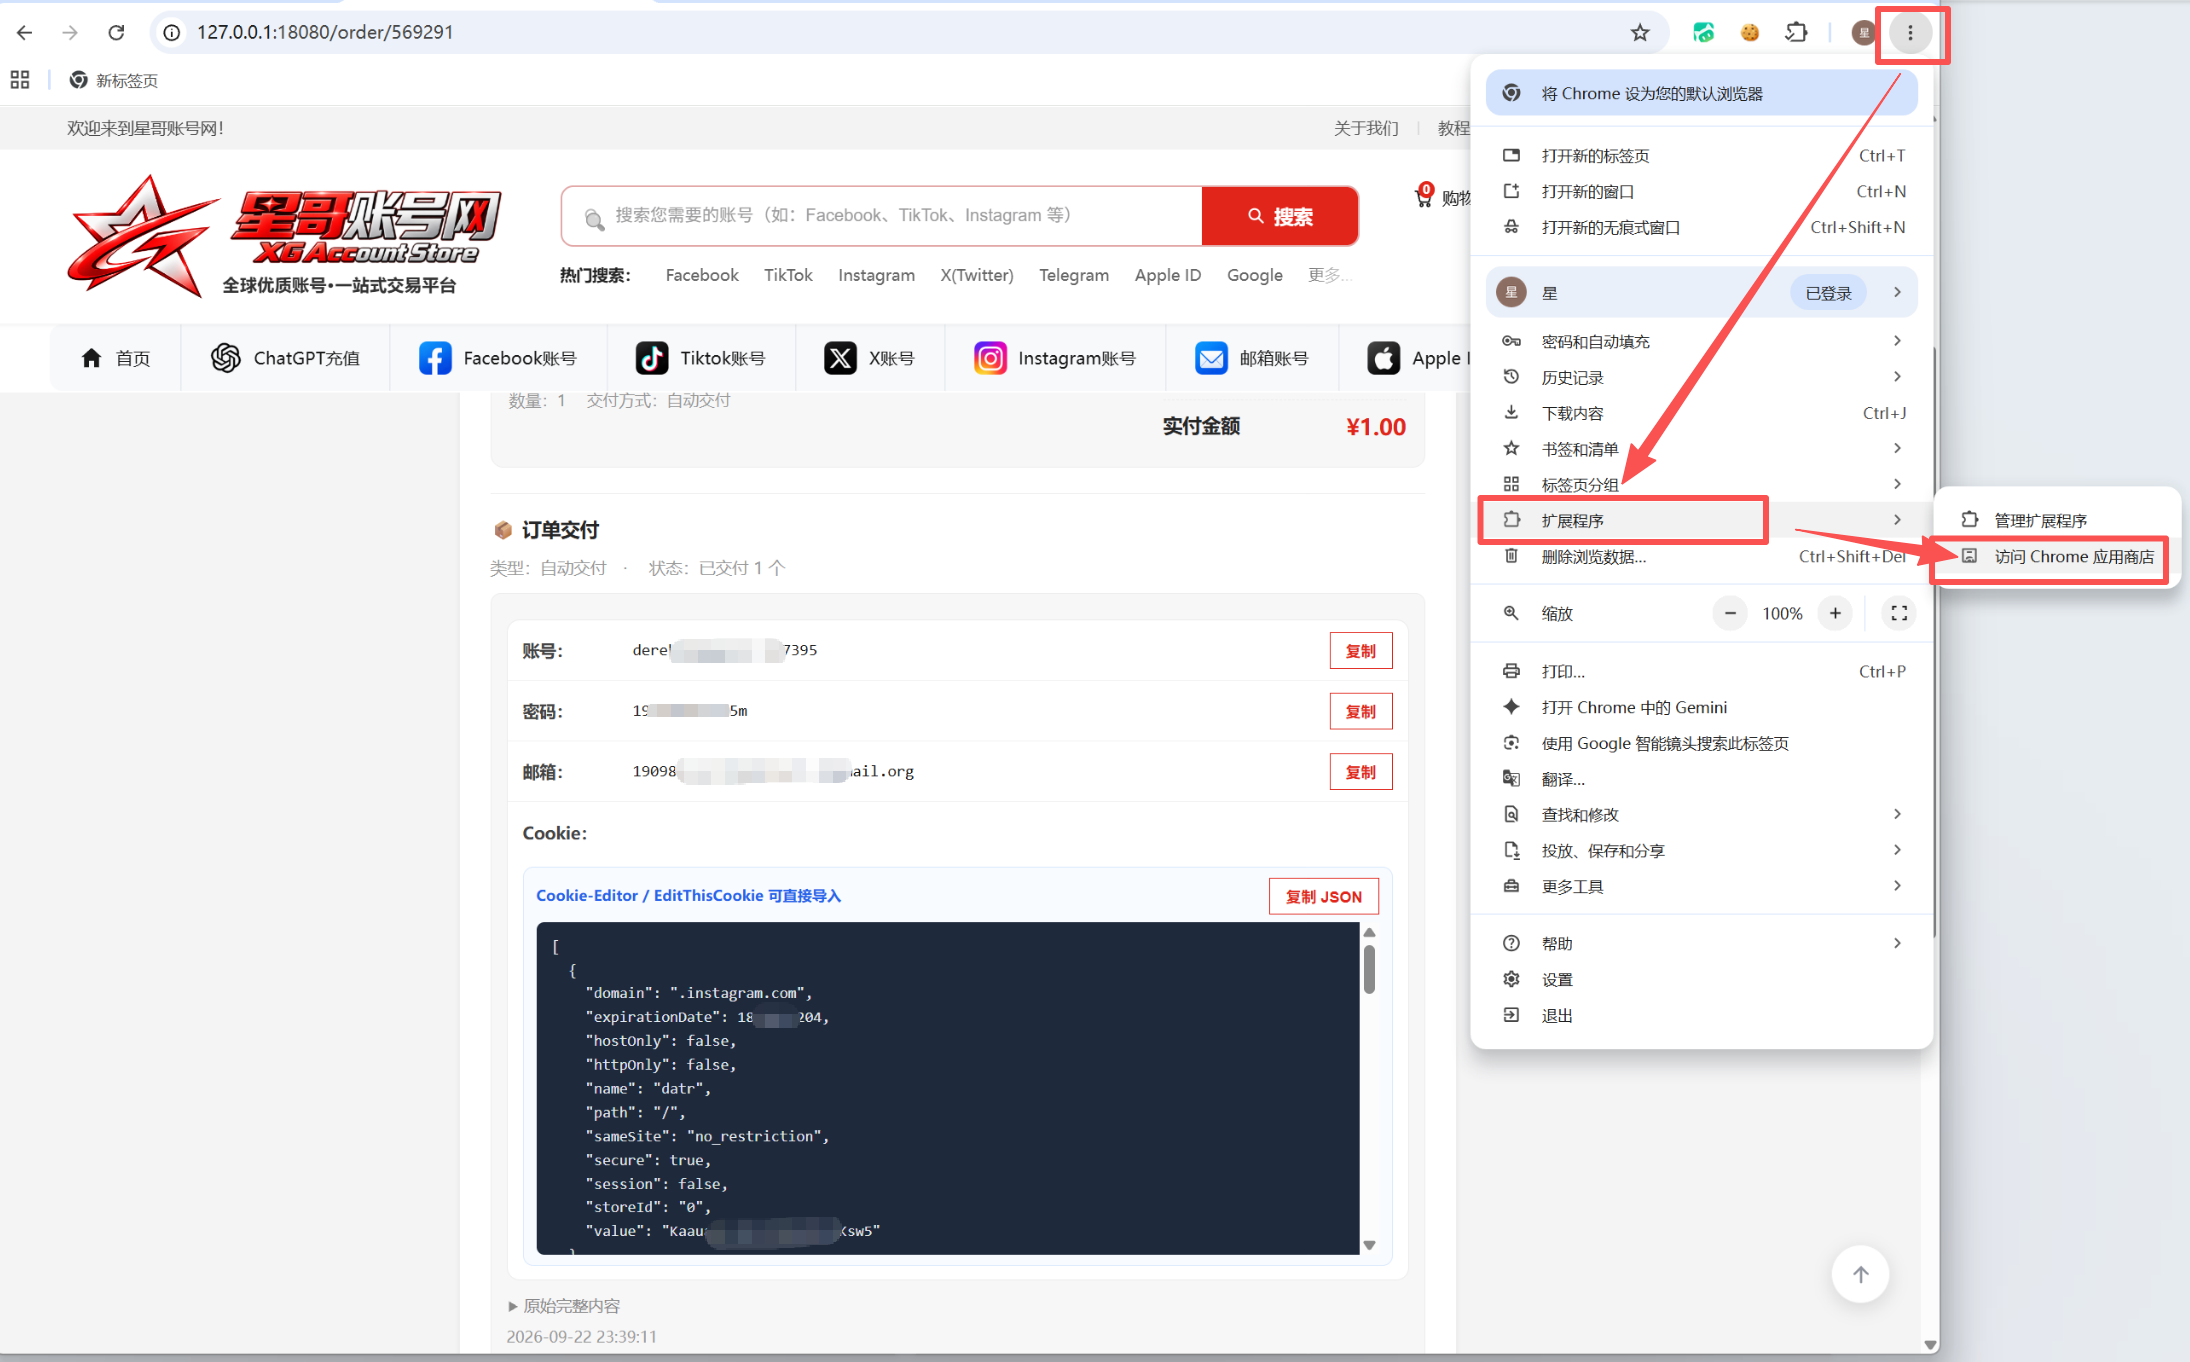This screenshot has height=1362, width=2190.
Task: Expand the 历史记录 submenu
Action: pos(1701,377)
